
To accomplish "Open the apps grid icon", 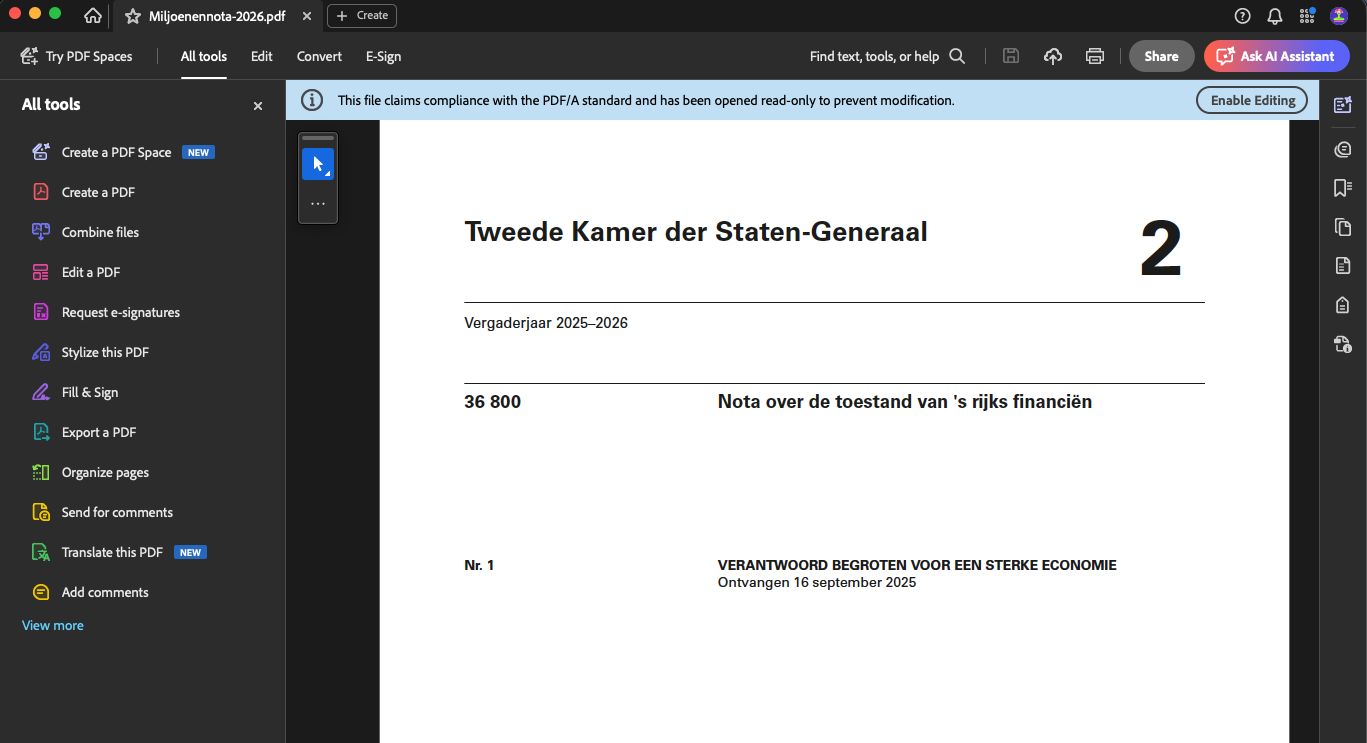I will click(x=1307, y=16).
